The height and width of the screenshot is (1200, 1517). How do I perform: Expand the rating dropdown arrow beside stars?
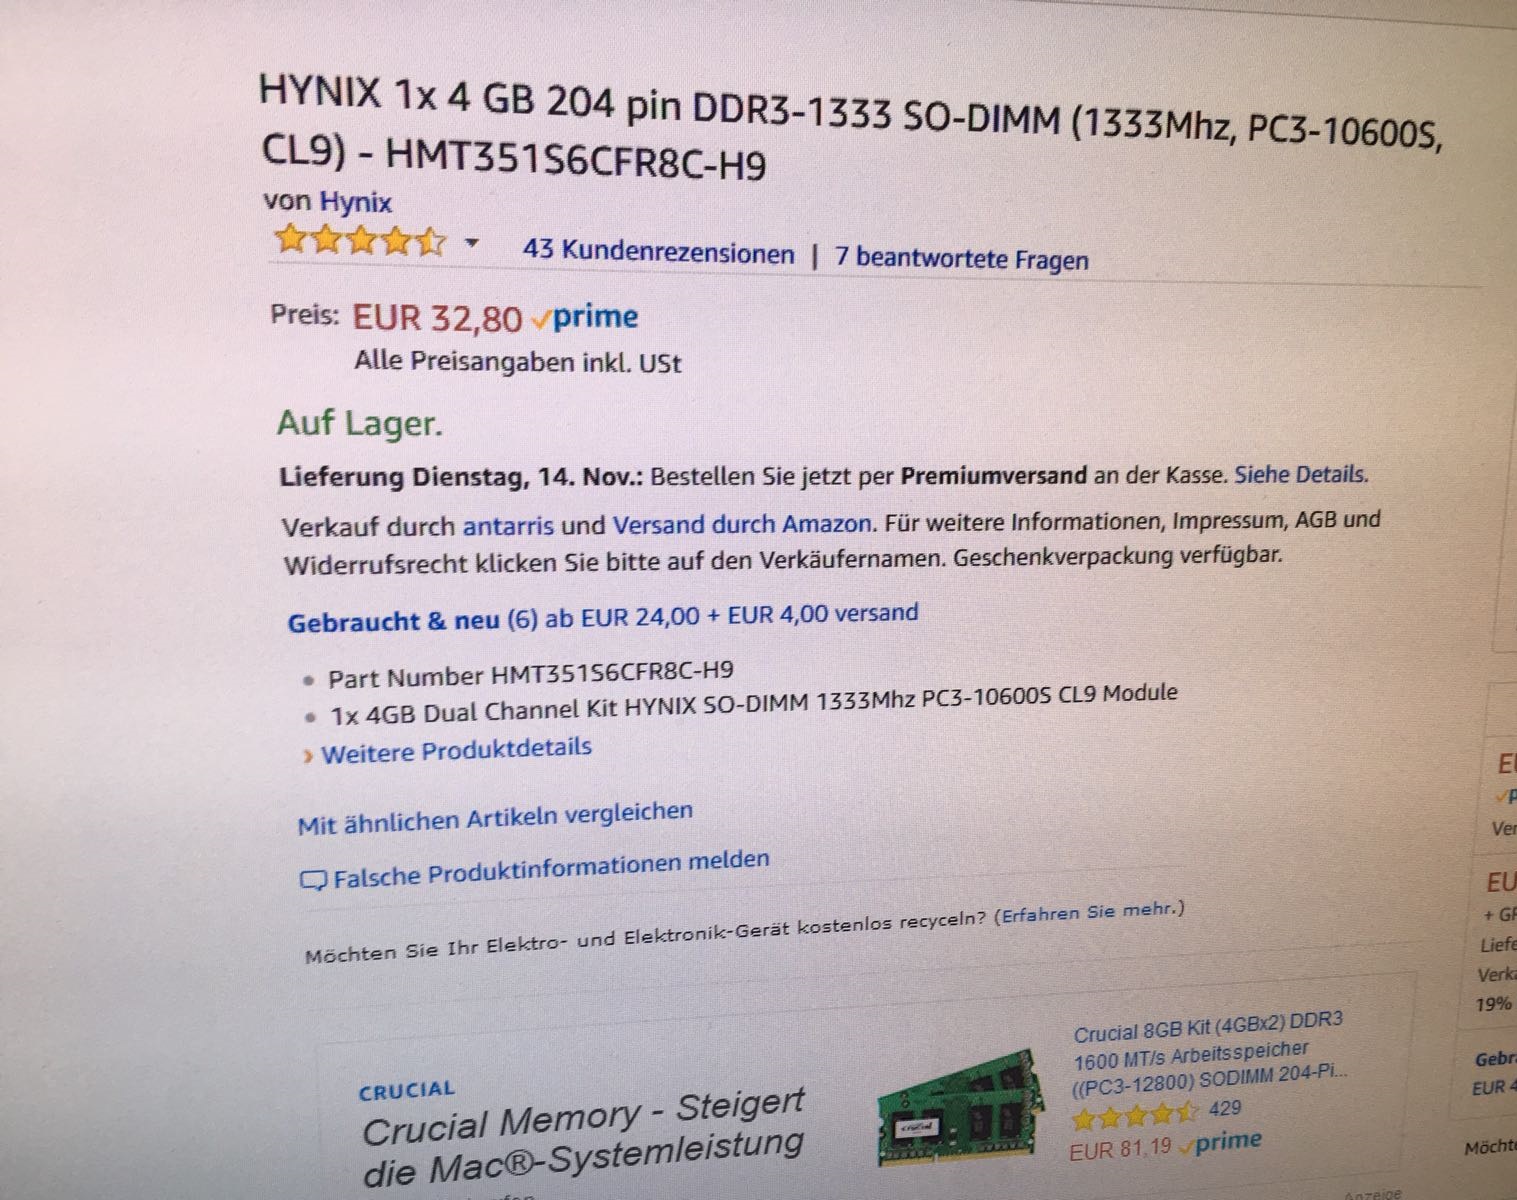(x=473, y=243)
